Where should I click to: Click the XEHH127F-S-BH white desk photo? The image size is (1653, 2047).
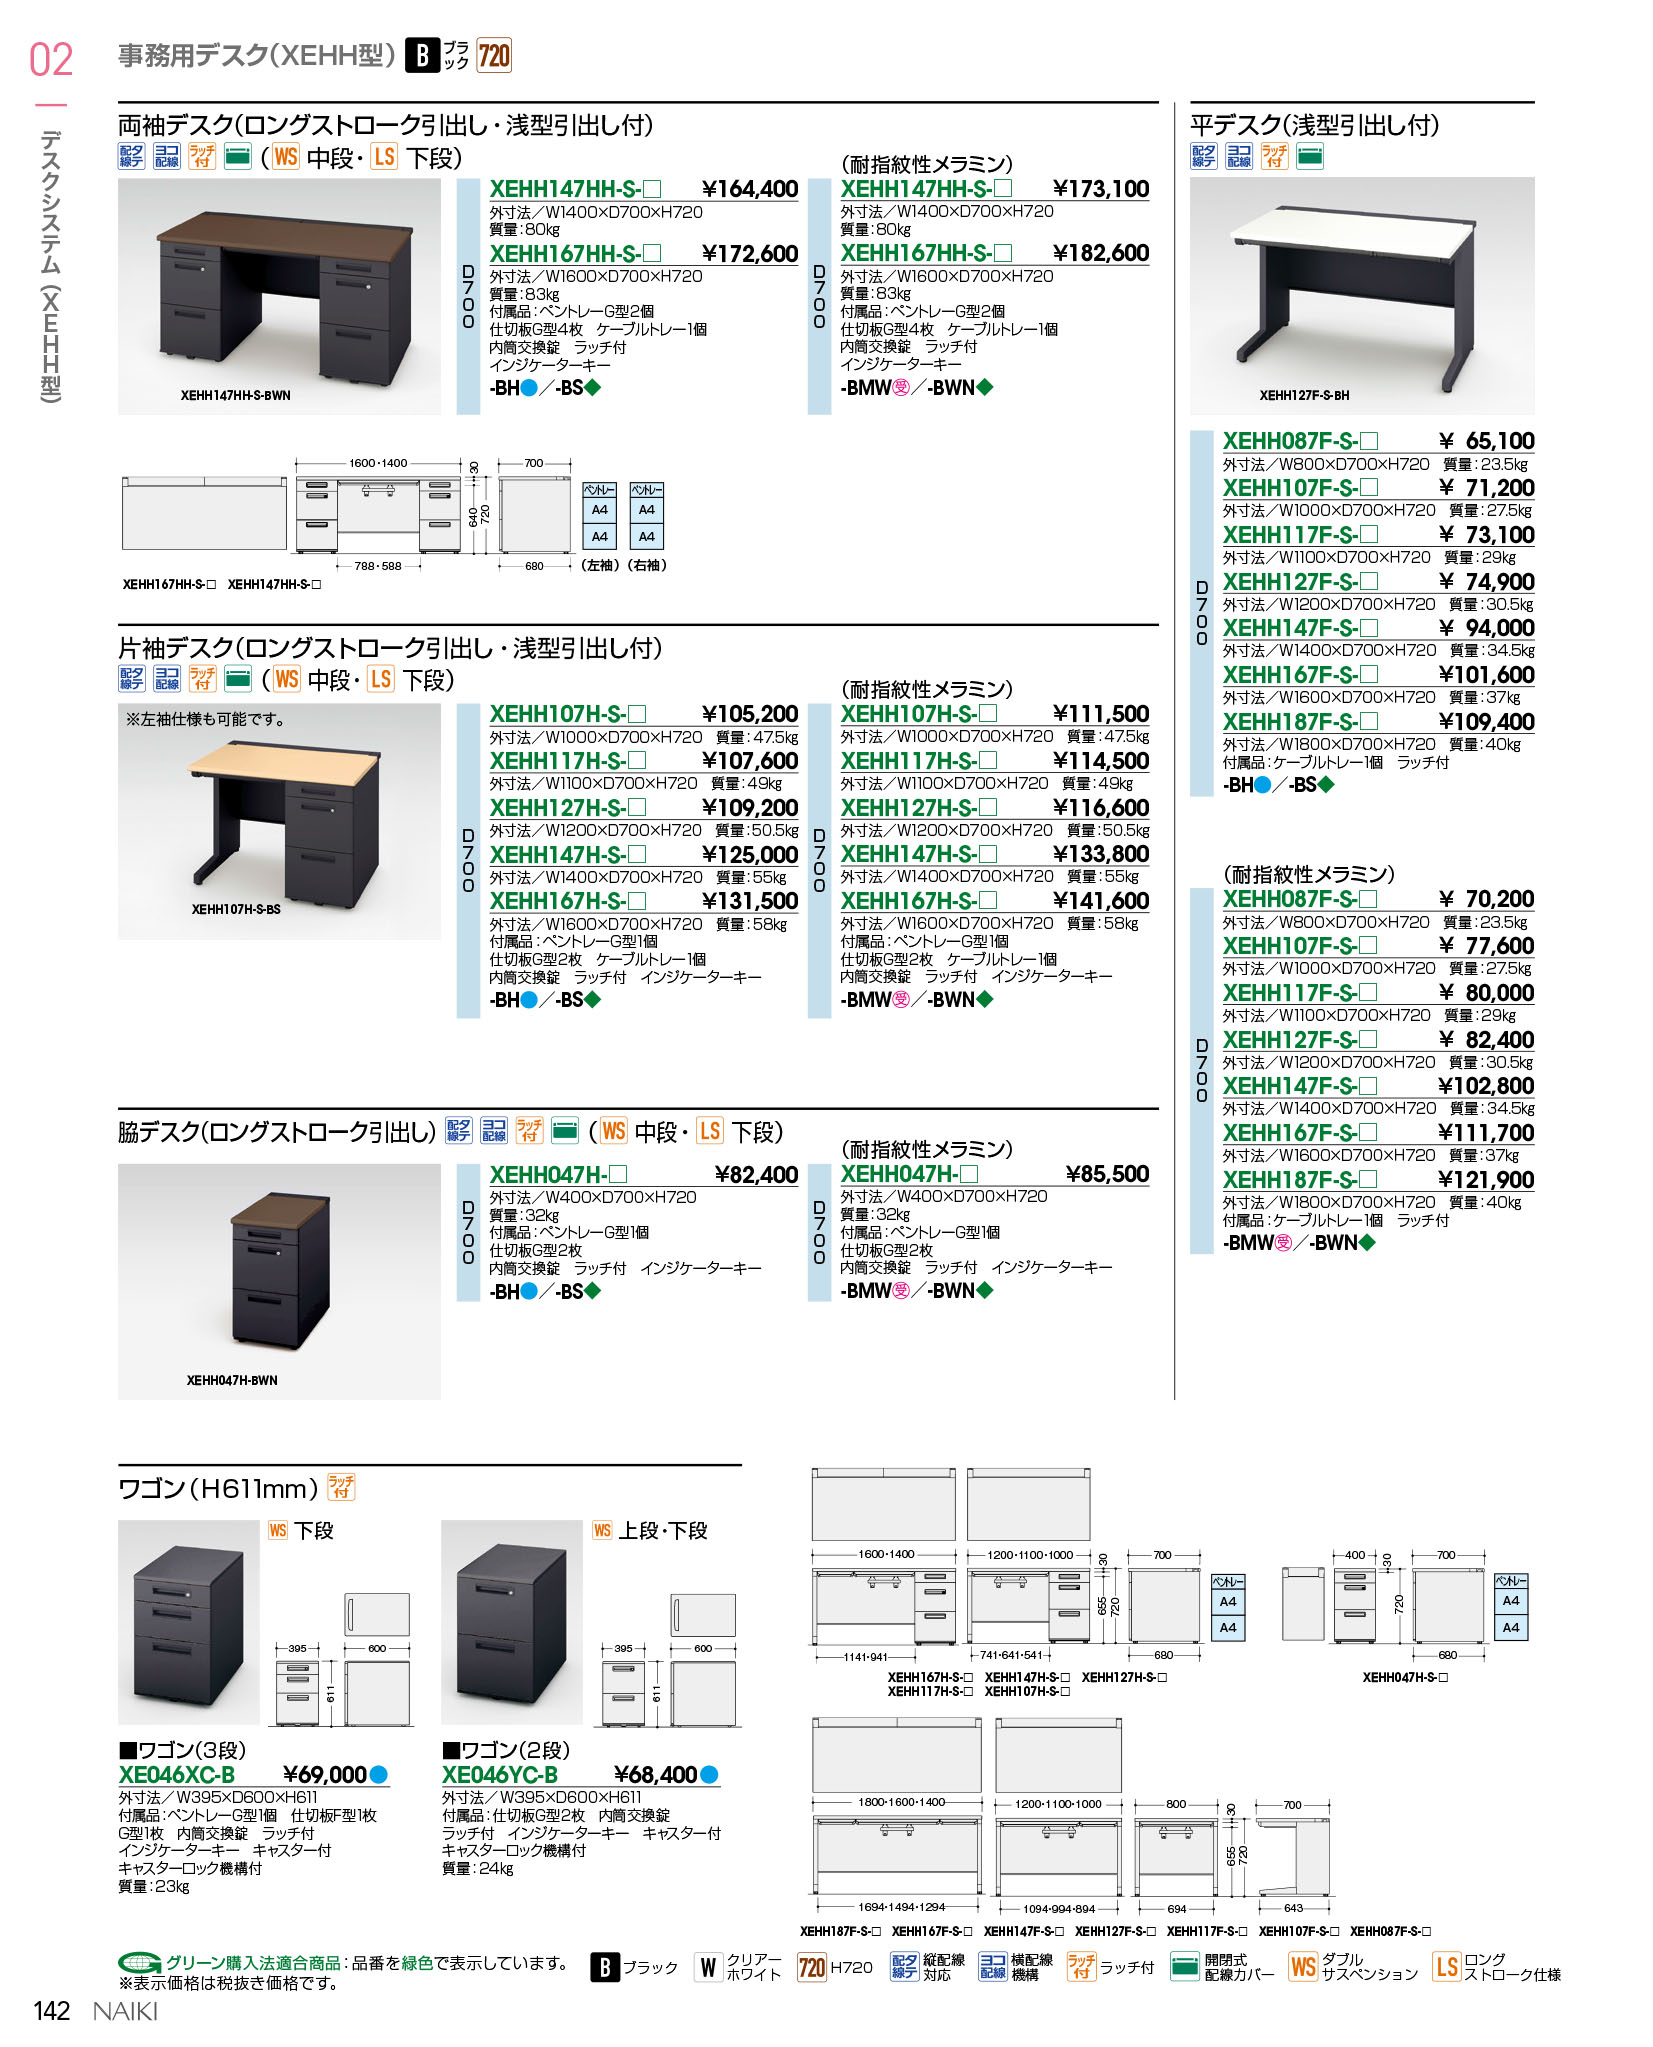click(1361, 295)
